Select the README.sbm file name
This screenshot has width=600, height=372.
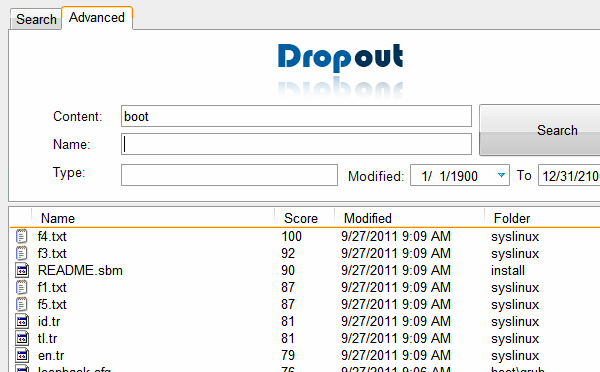pyautogui.click(x=80, y=270)
